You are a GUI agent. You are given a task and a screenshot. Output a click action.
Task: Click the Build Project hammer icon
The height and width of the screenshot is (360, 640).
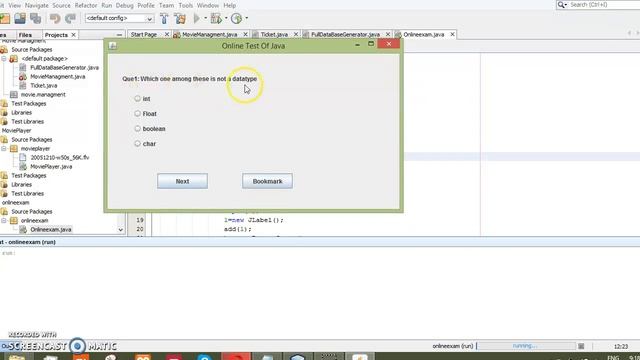coord(164,18)
